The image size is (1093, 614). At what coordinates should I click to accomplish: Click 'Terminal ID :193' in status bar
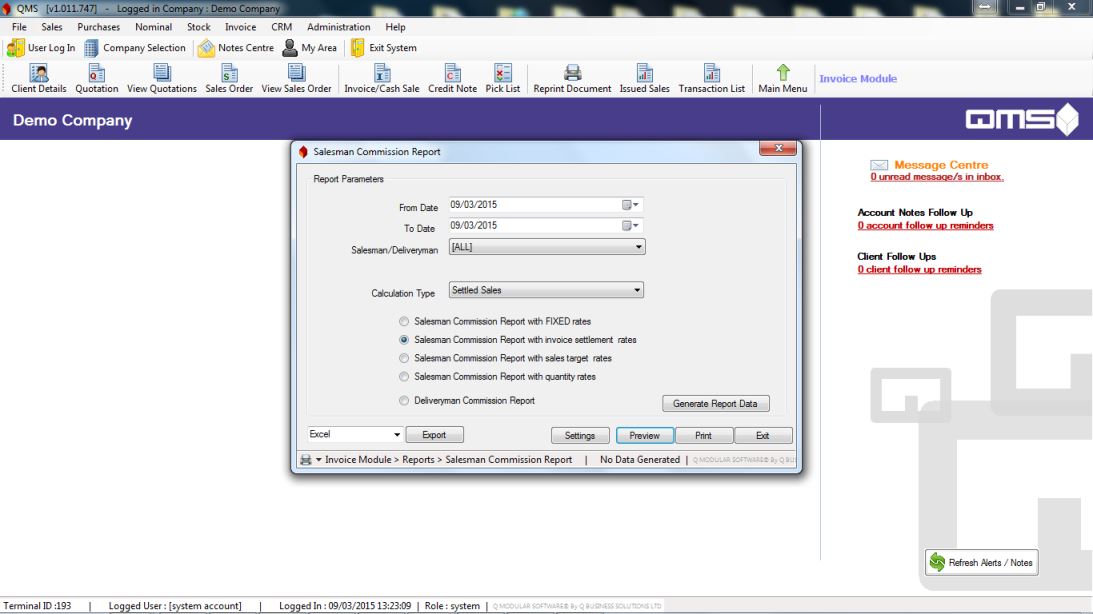(x=38, y=606)
